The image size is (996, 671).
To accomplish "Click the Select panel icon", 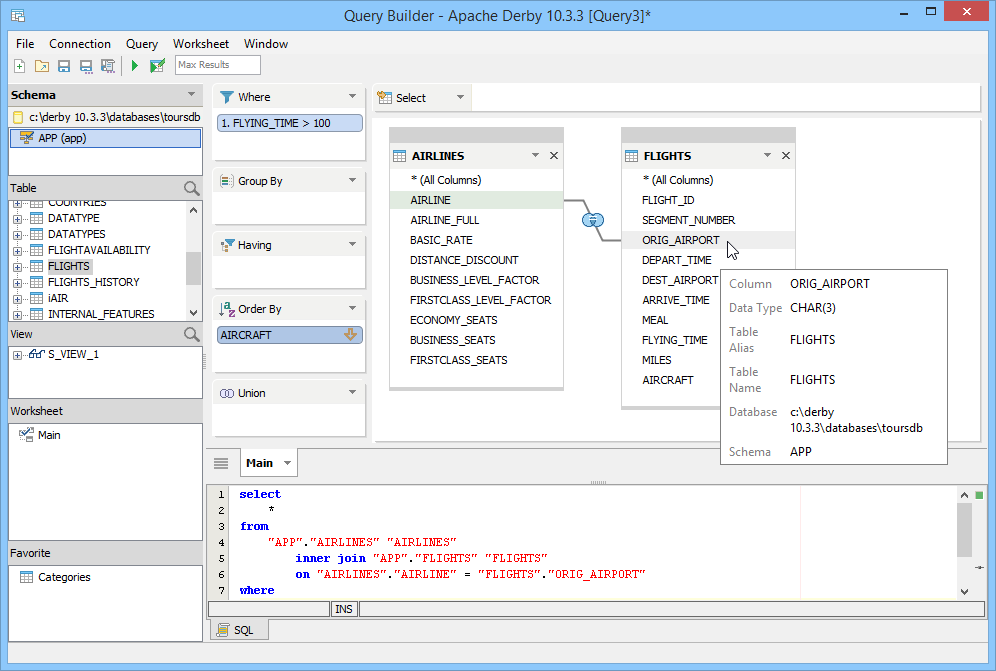I will click(x=384, y=98).
